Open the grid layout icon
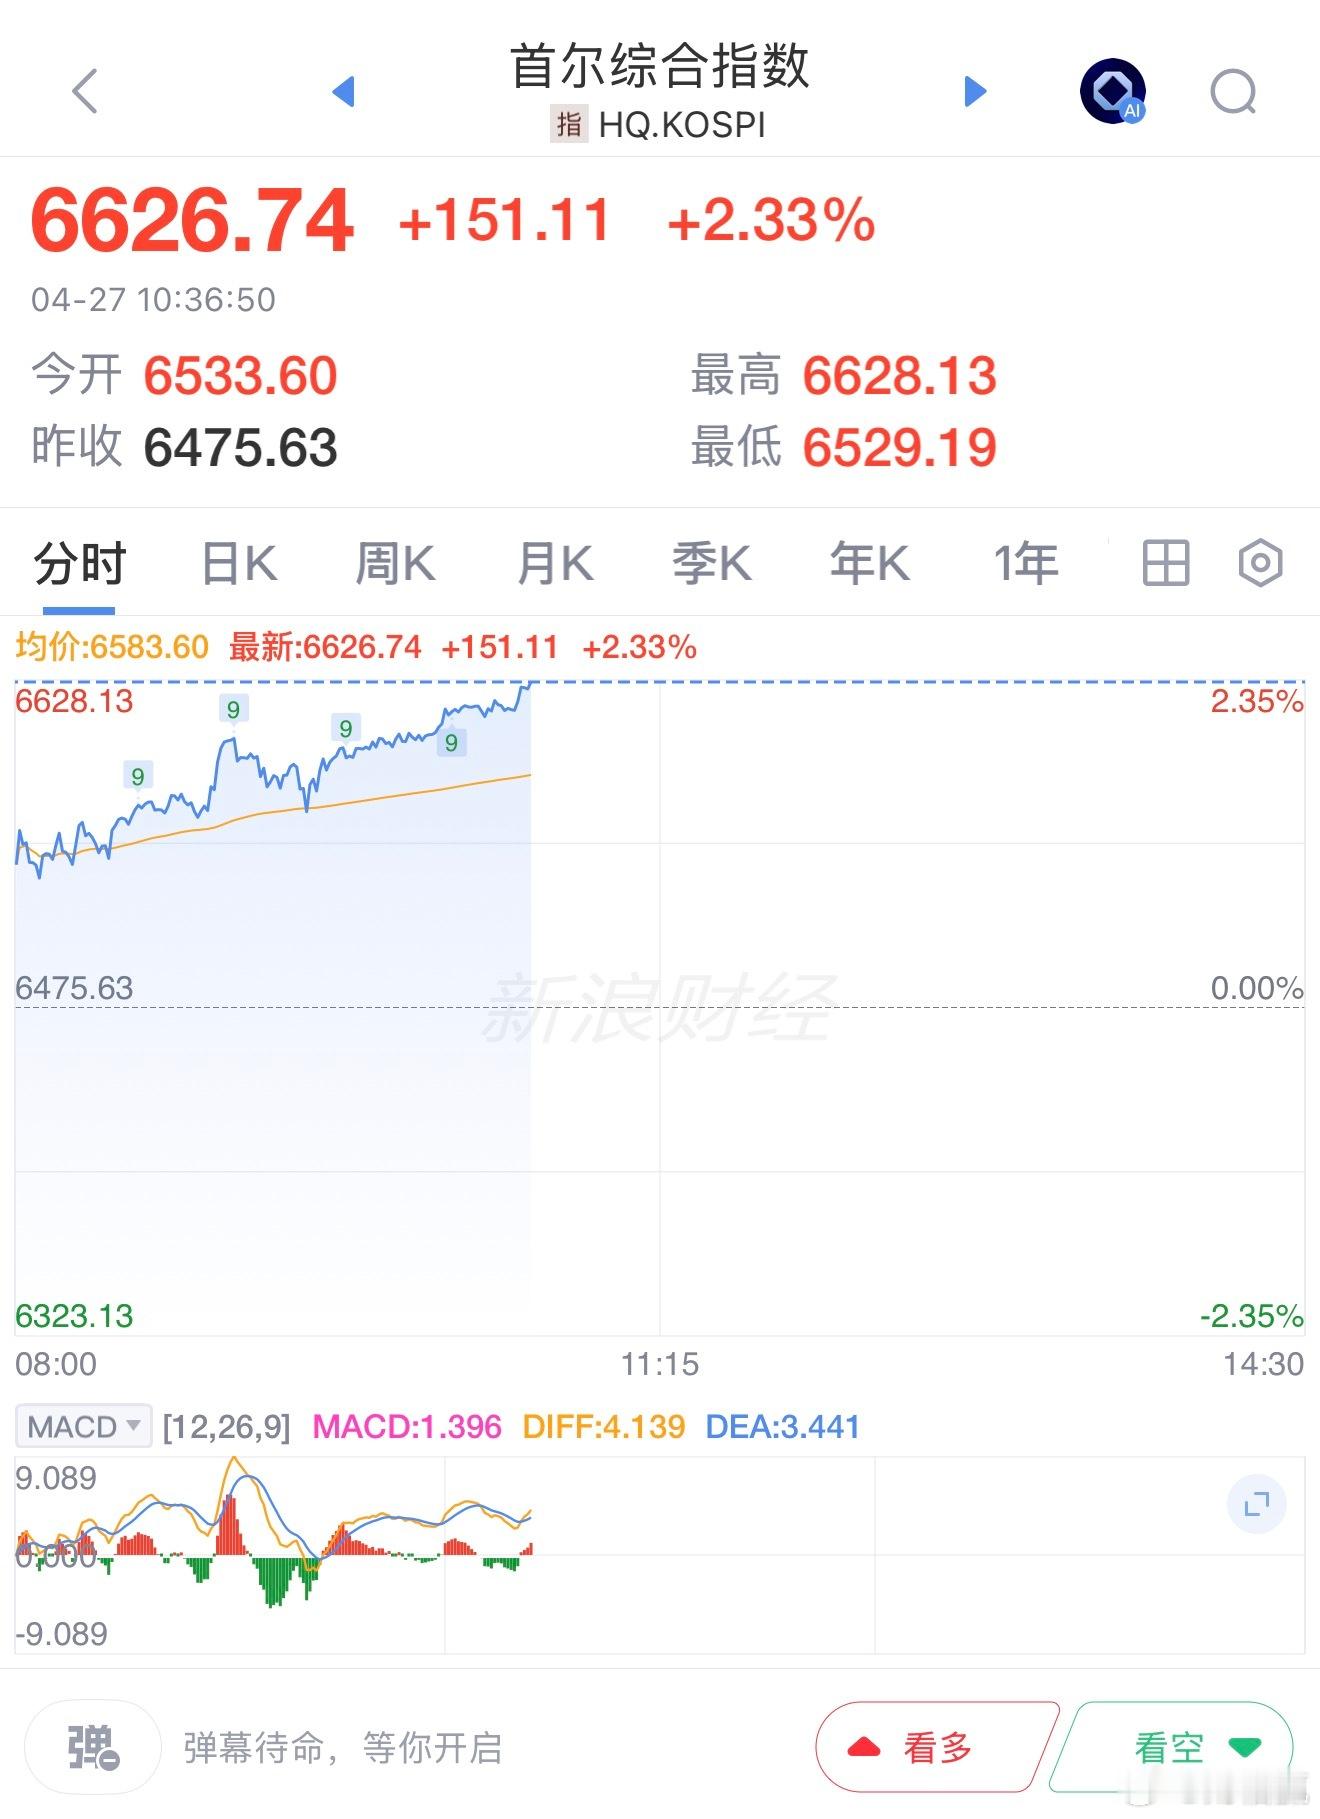This screenshot has height=1819, width=1320. tap(1165, 563)
